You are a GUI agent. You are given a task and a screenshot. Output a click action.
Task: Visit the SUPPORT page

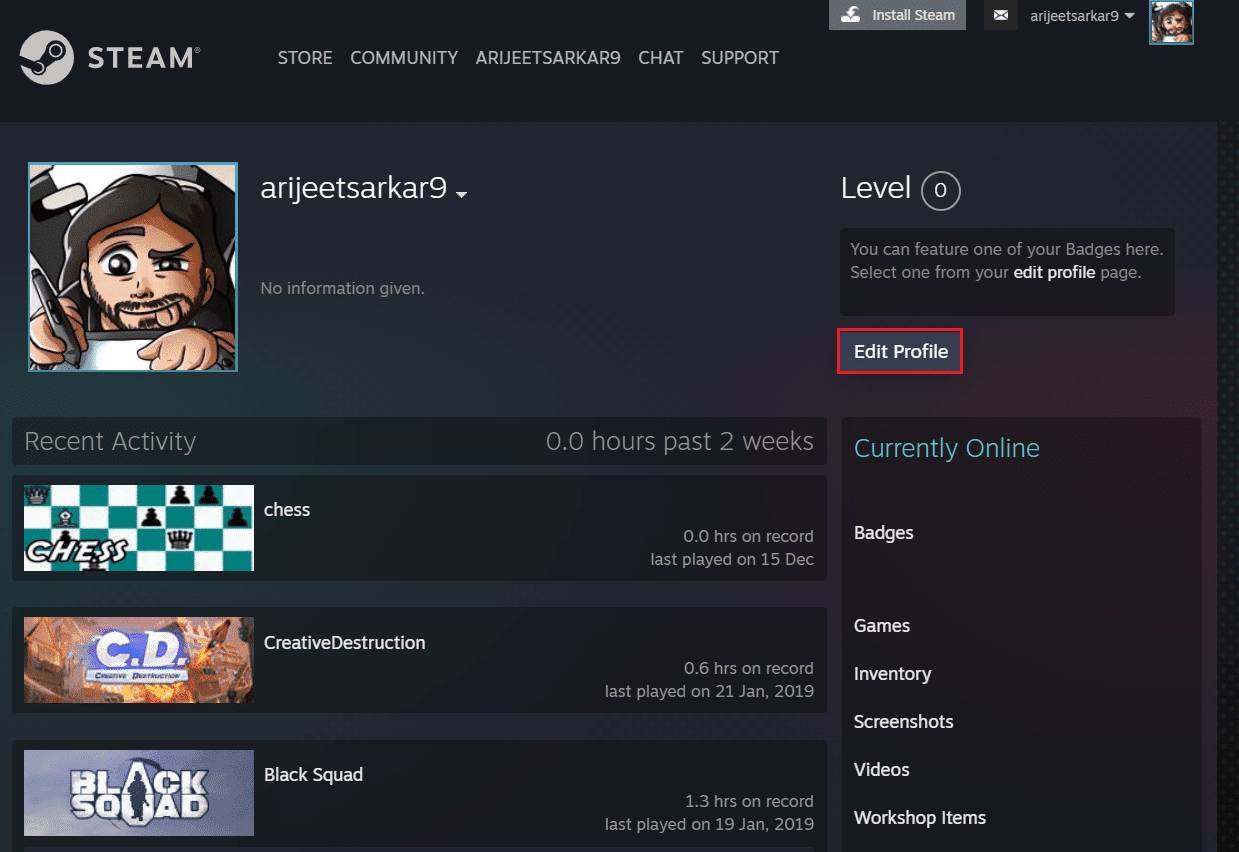click(x=739, y=58)
